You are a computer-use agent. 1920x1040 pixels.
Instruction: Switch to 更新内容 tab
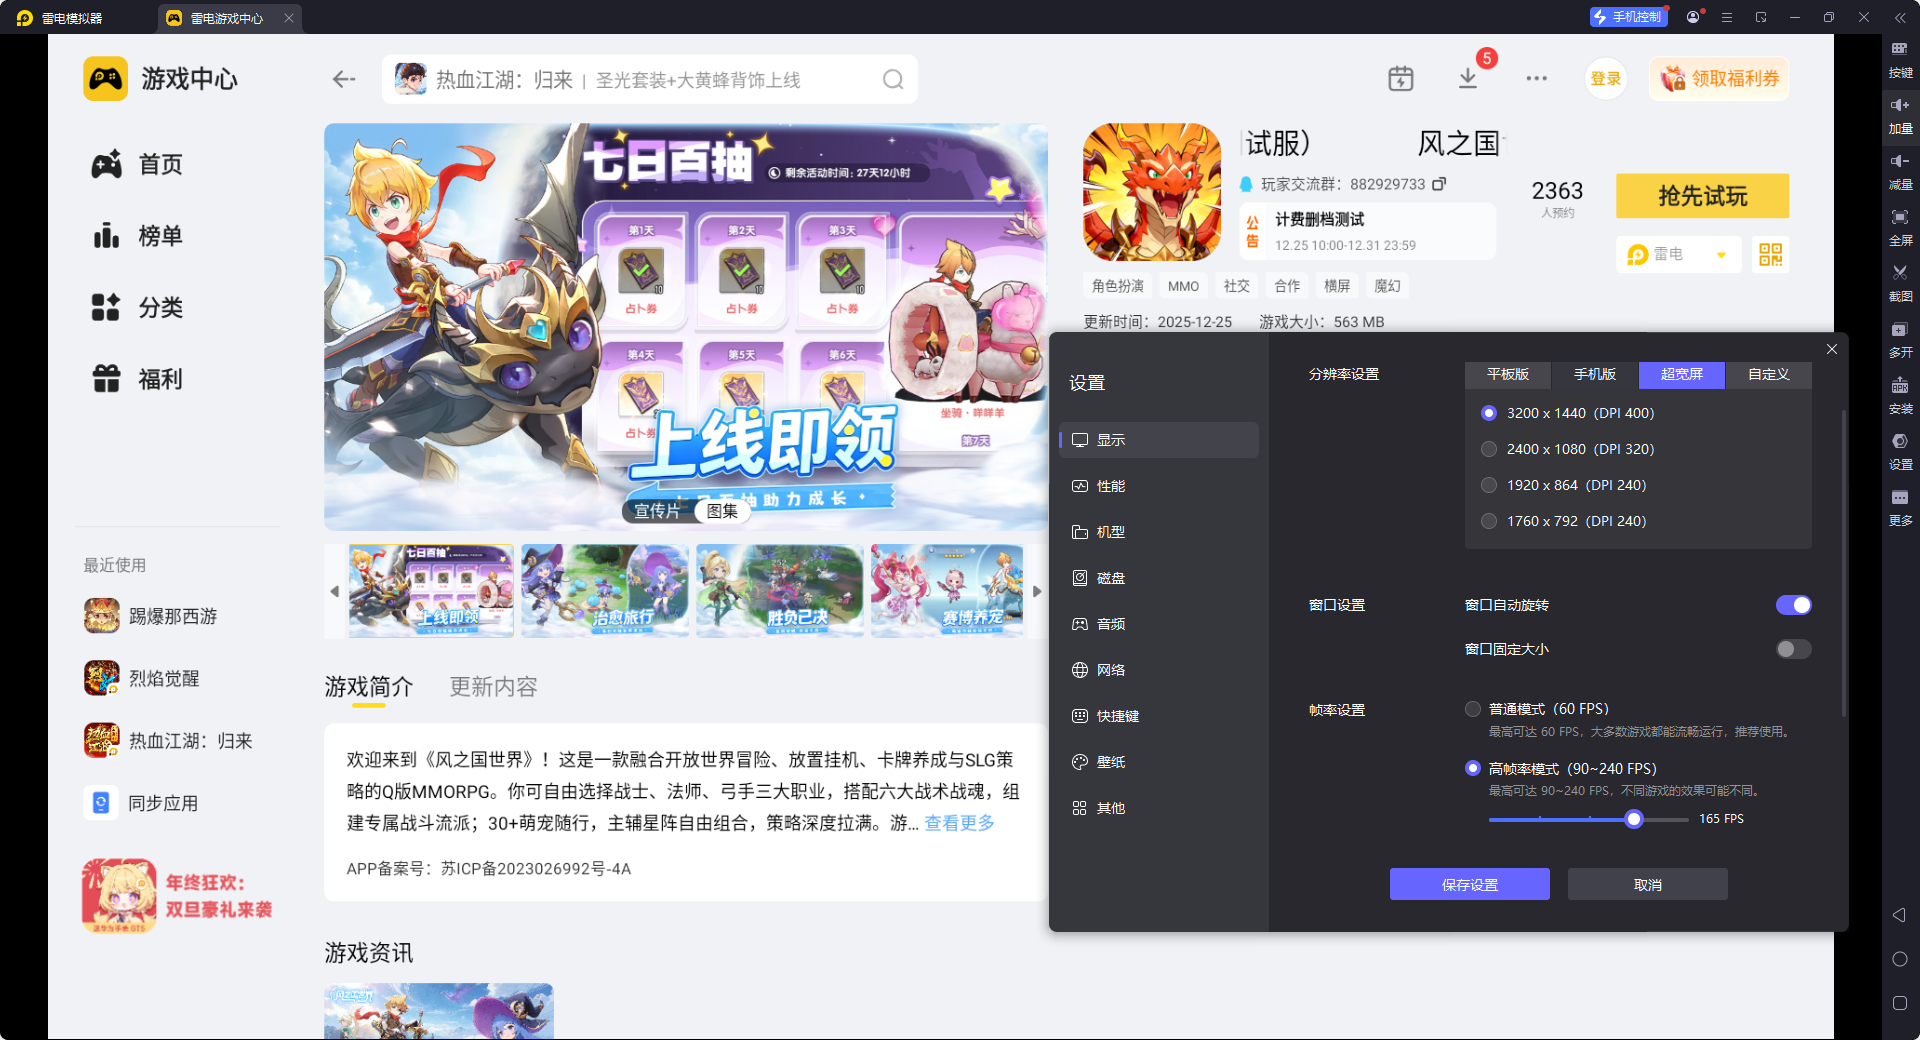click(x=493, y=687)
